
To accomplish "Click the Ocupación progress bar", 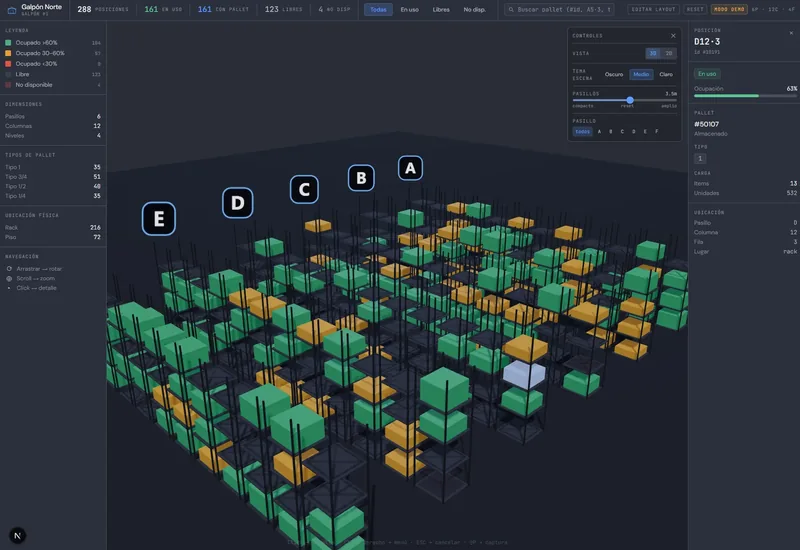I will (x=745, y=96).
